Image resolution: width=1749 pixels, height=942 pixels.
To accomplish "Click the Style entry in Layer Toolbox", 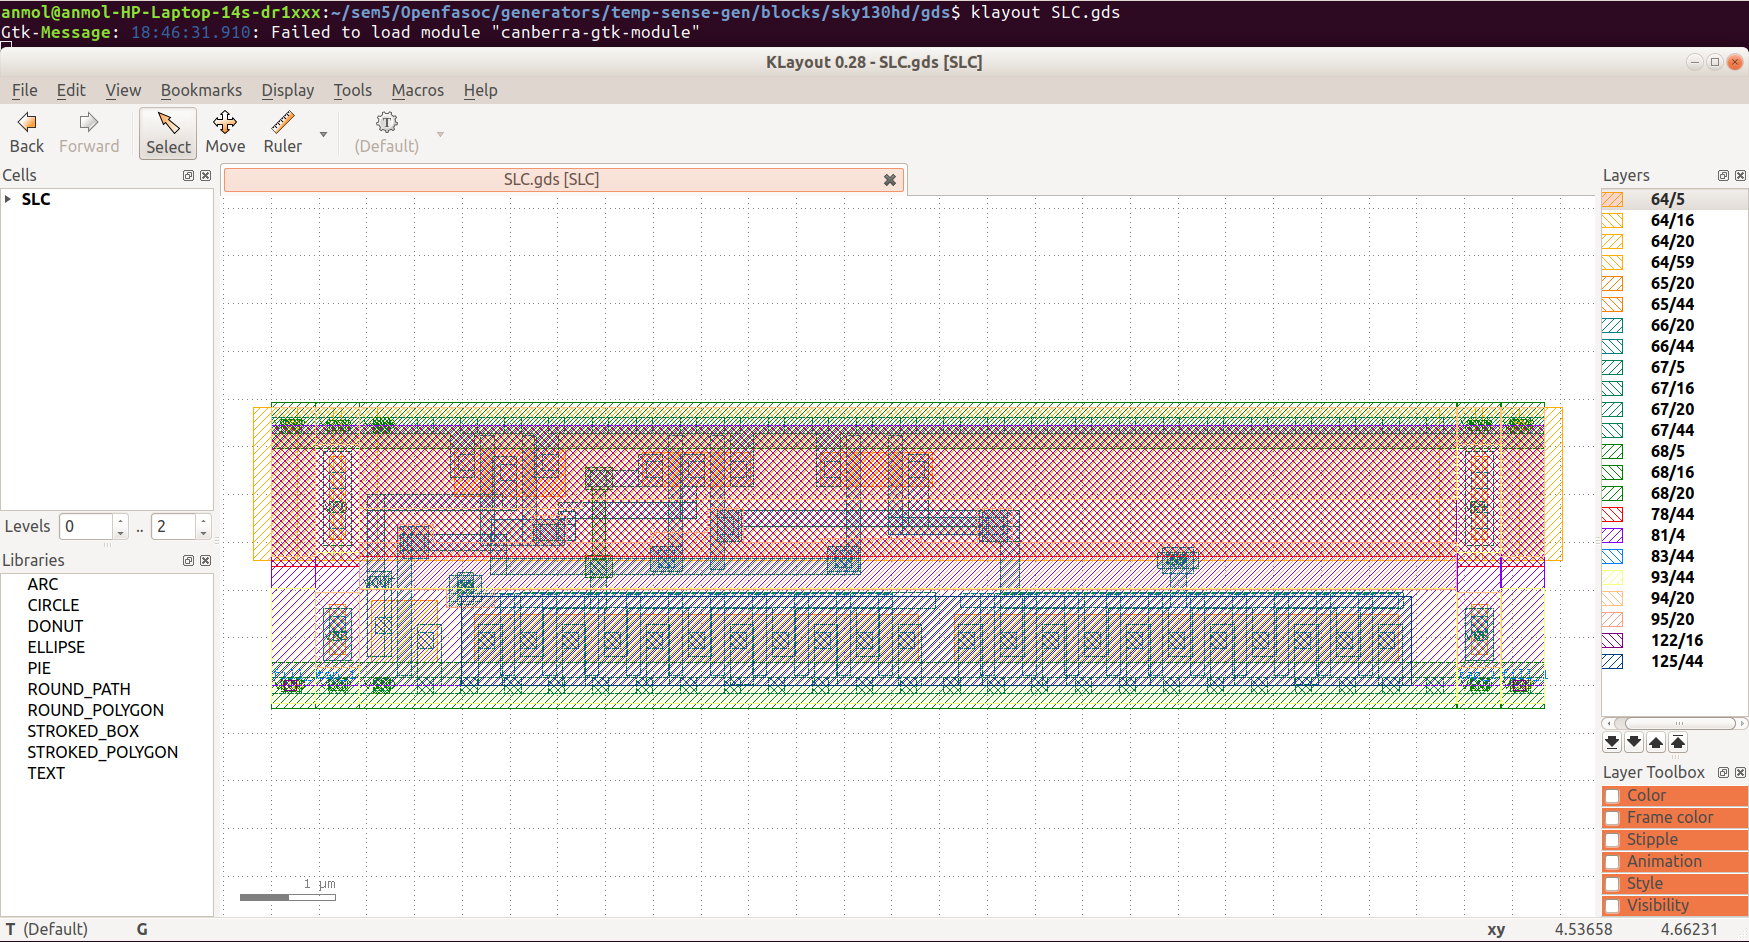I will tap(1645, 883).
